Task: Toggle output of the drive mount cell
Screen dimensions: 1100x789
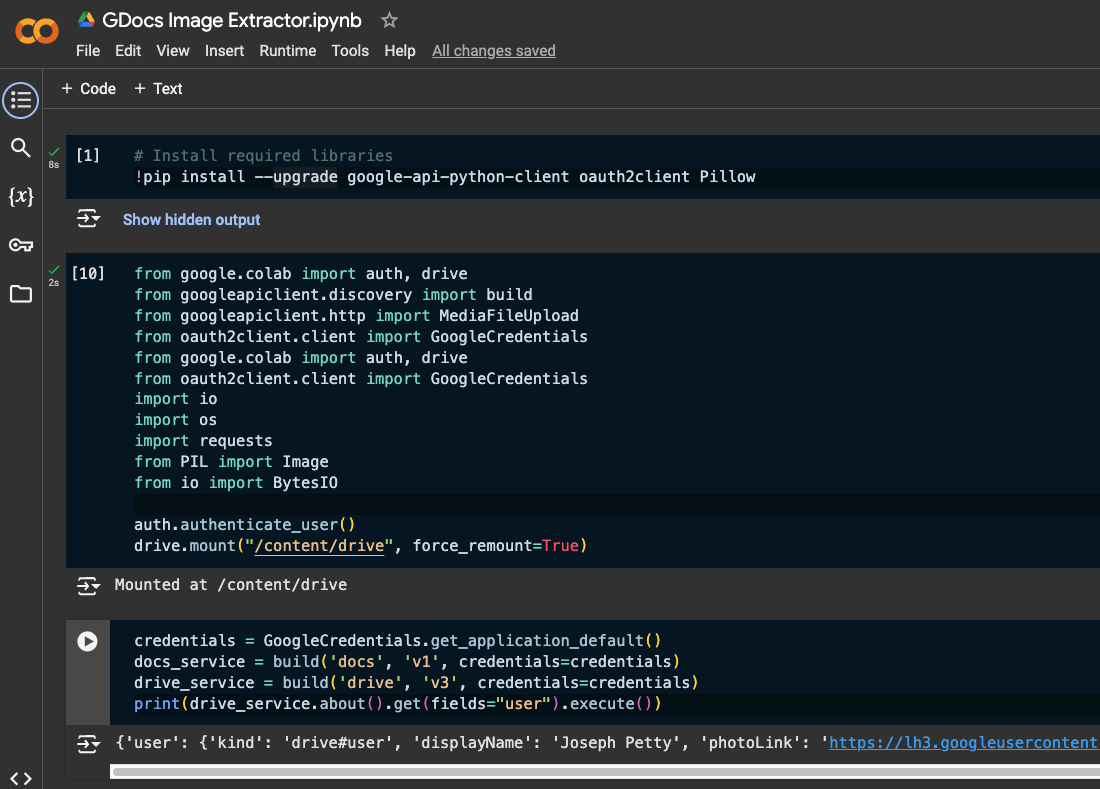Action: pyautogui.click(x=89, y=585)
